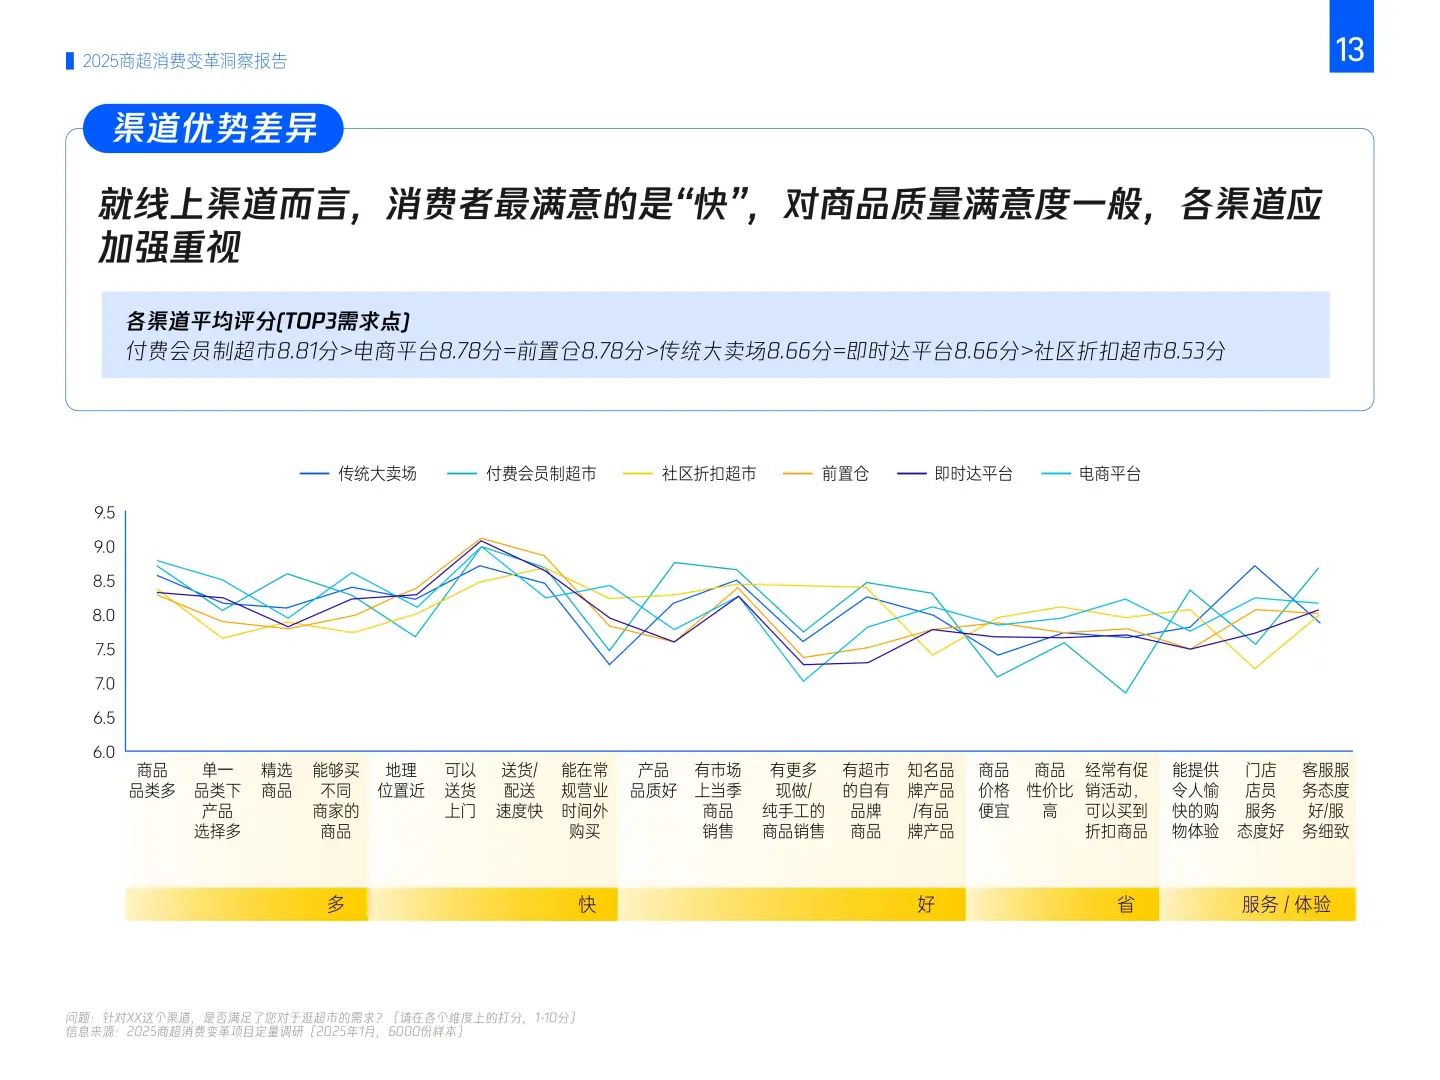The width and height of the screenshot is (1440, 1080).
Task: Click the '信息来源' source footnote
Action: [265, 1031]
